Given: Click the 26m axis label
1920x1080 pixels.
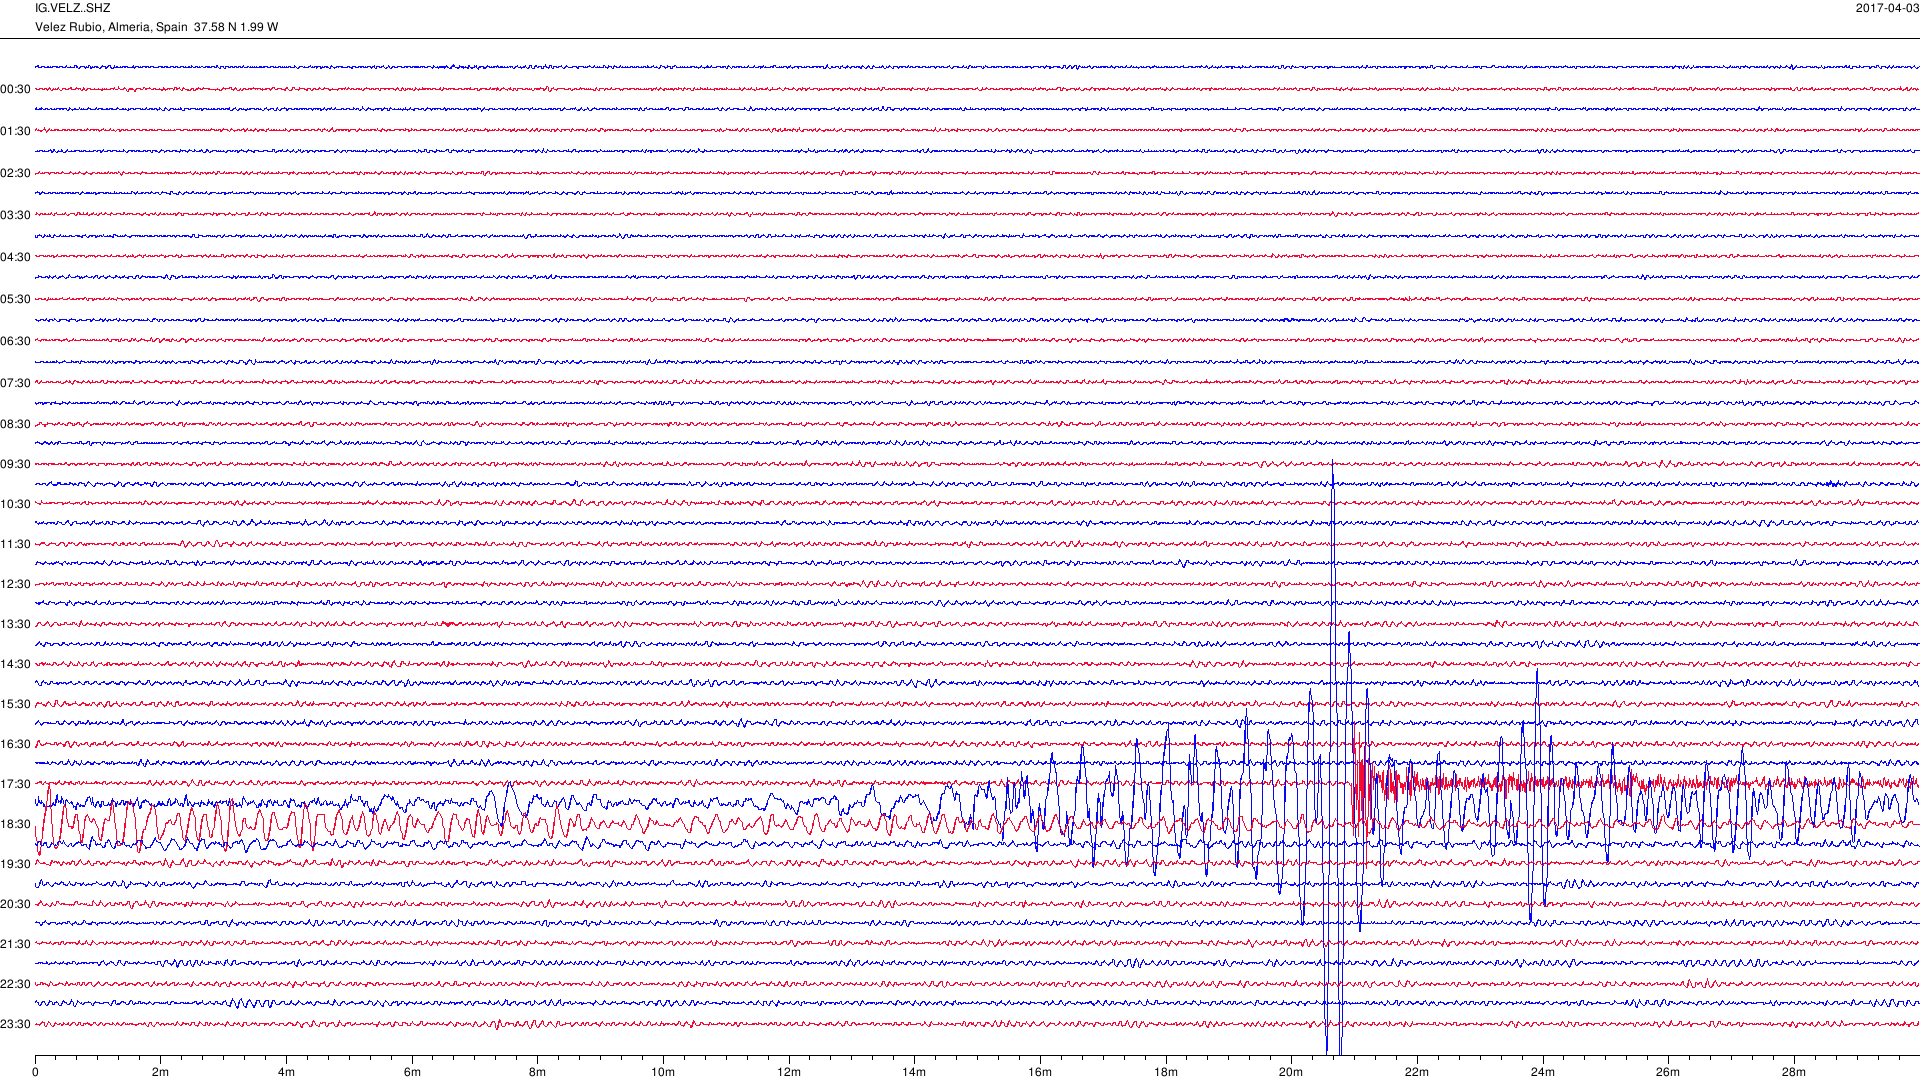Looking at the screenshot, I should point(1668,1072).
